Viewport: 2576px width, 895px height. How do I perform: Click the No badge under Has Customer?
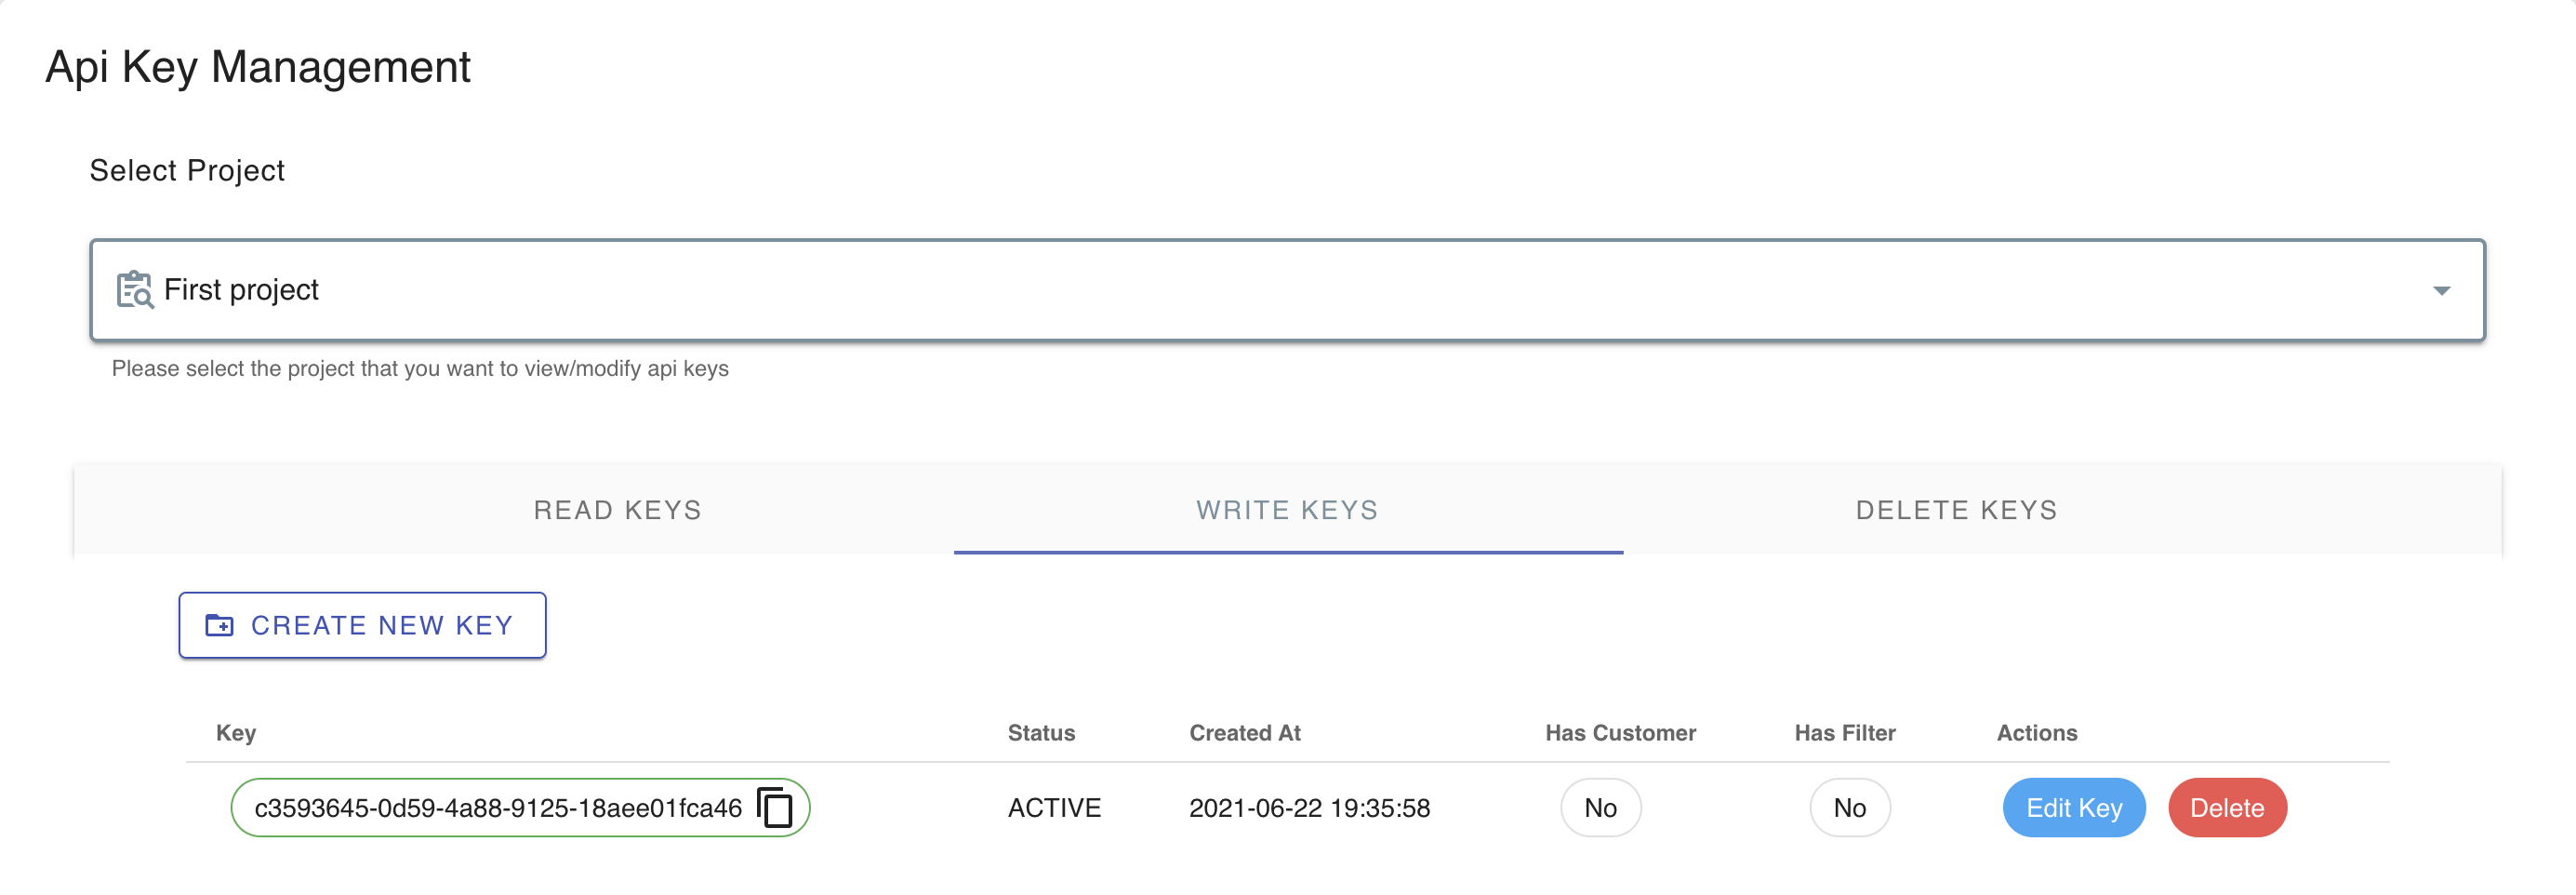[x=1600, y=807]
